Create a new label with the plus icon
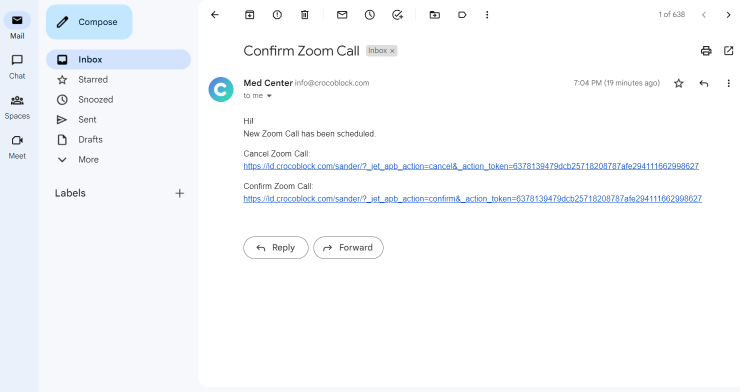 click(179, 193)
